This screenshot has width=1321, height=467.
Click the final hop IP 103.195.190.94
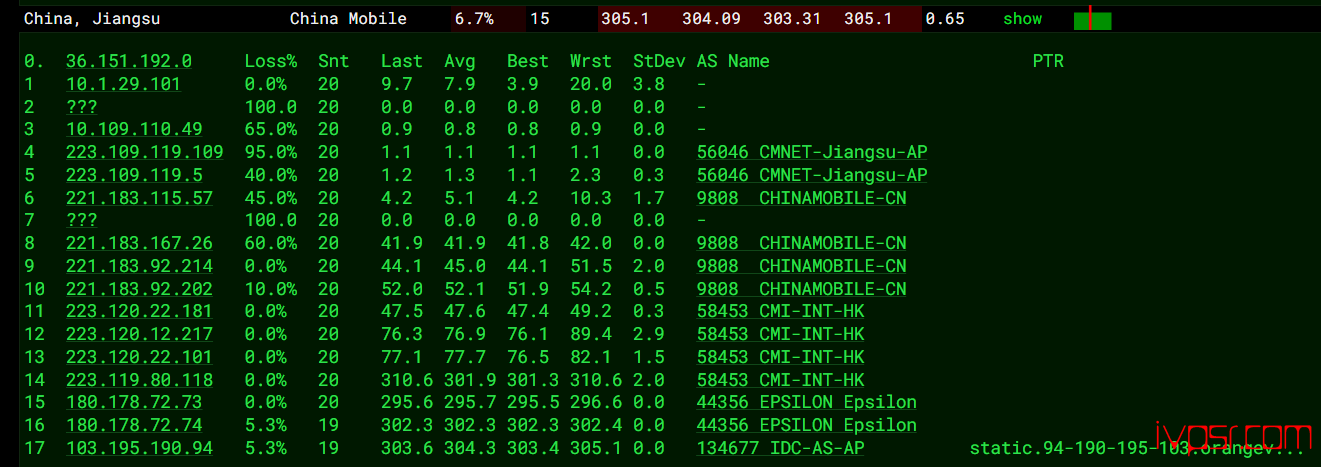(139, 448)
